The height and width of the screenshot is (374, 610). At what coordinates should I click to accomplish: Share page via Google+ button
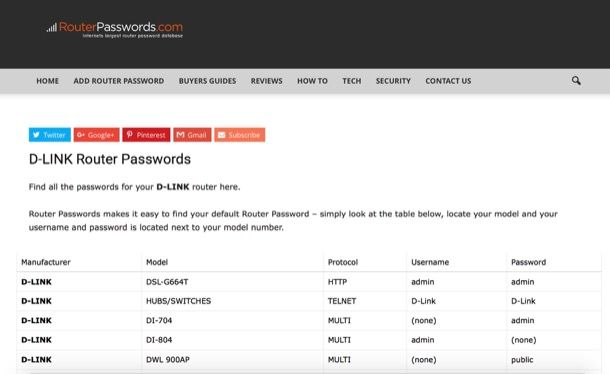pos(96,135)
